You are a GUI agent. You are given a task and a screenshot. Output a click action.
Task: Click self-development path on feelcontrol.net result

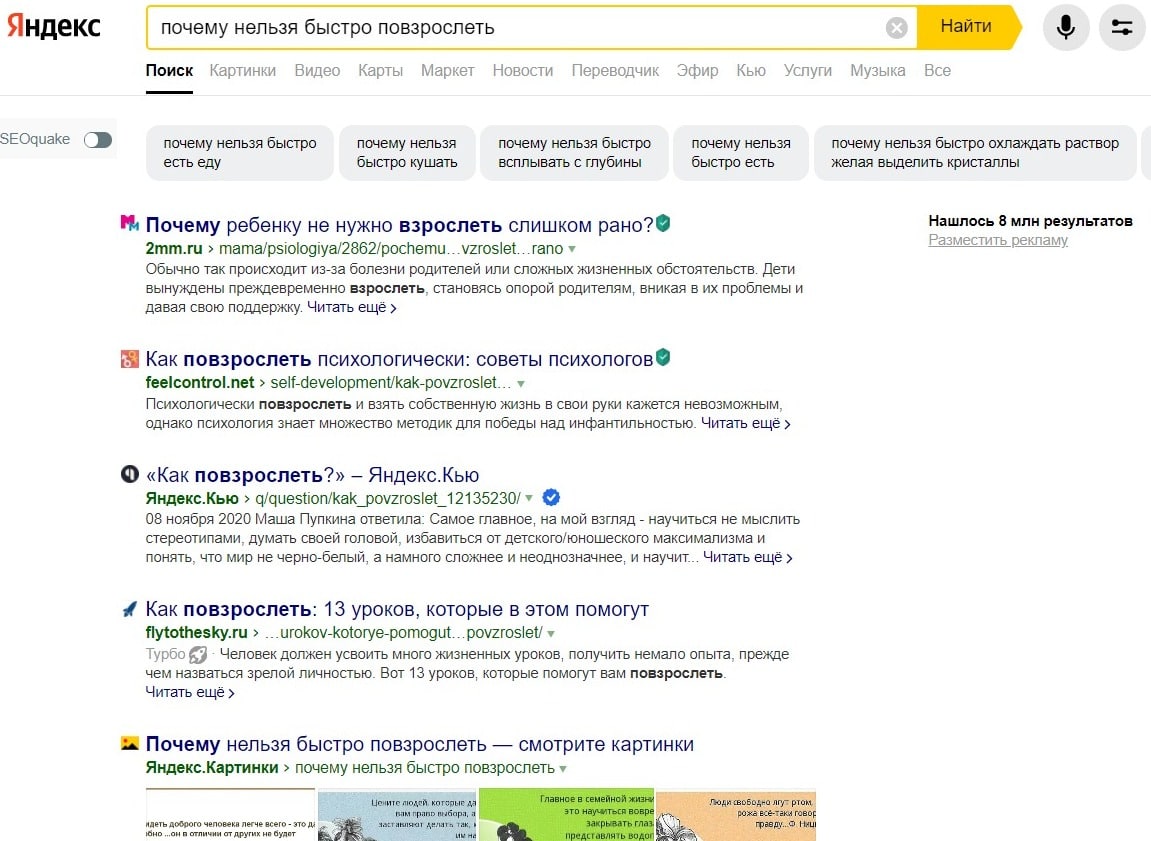tap(391, 383)
